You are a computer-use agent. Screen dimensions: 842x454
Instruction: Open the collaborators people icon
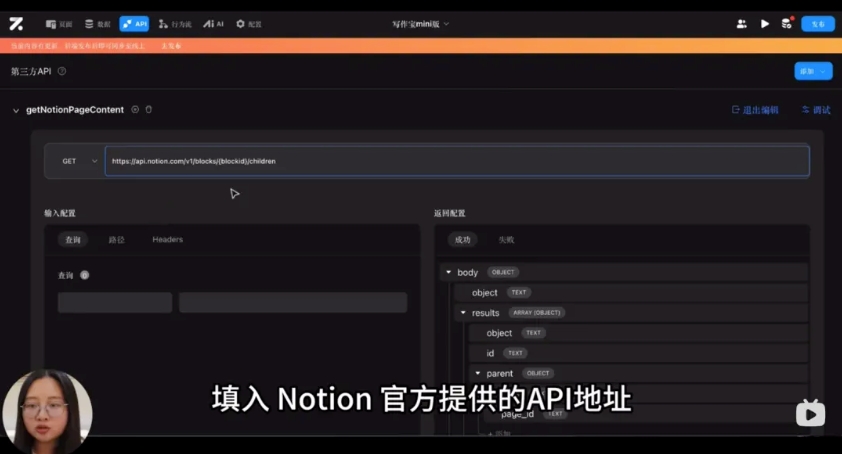[x=742, y=24]
